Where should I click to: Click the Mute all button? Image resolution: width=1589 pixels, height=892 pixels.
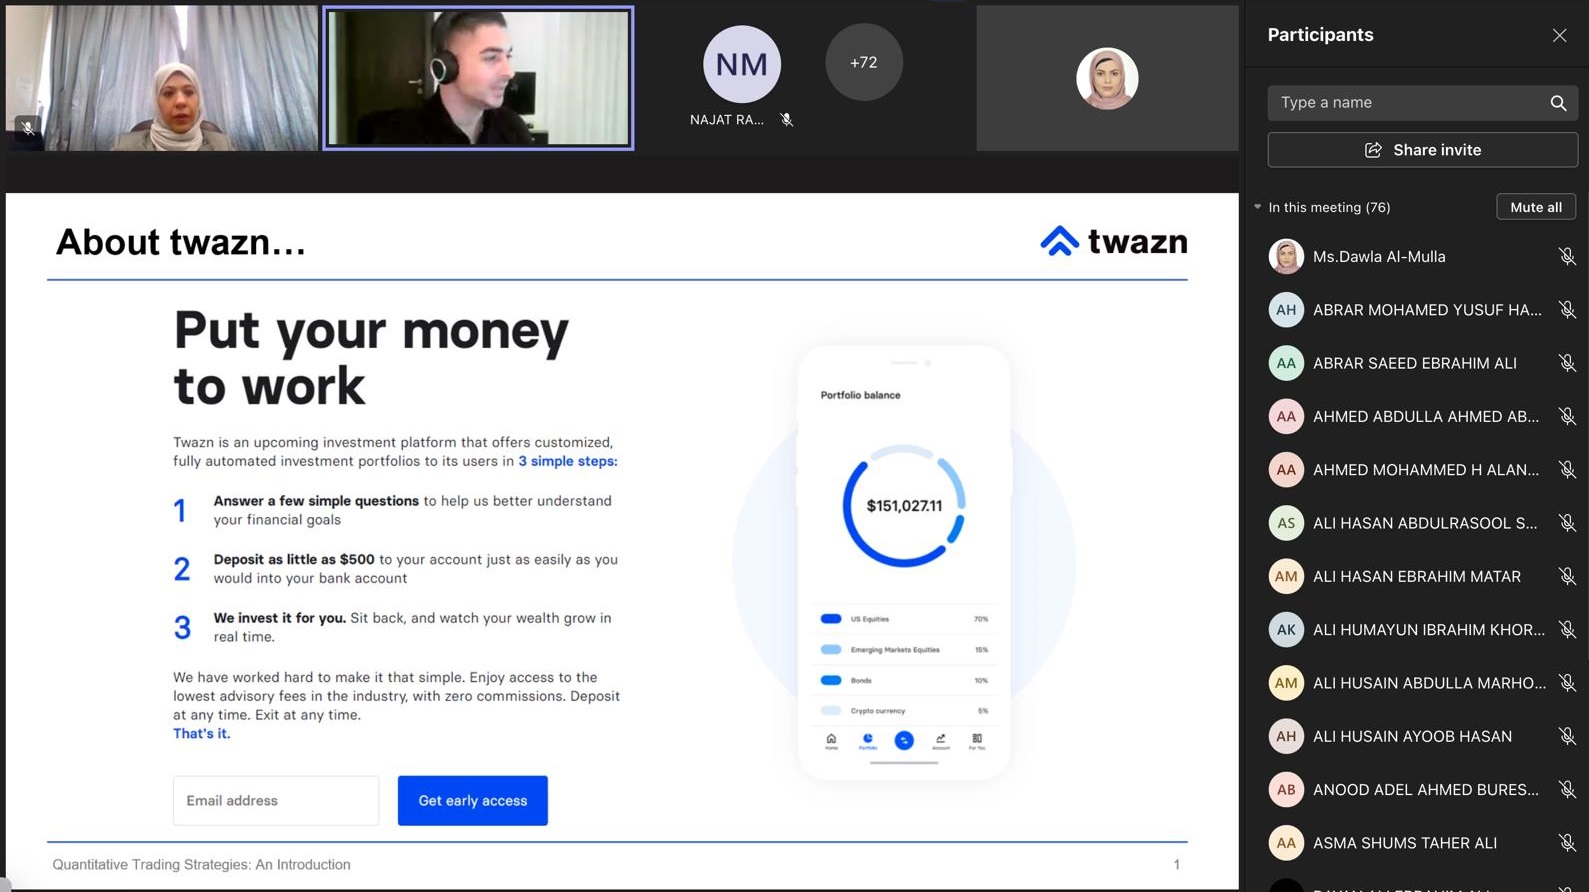1535,207
